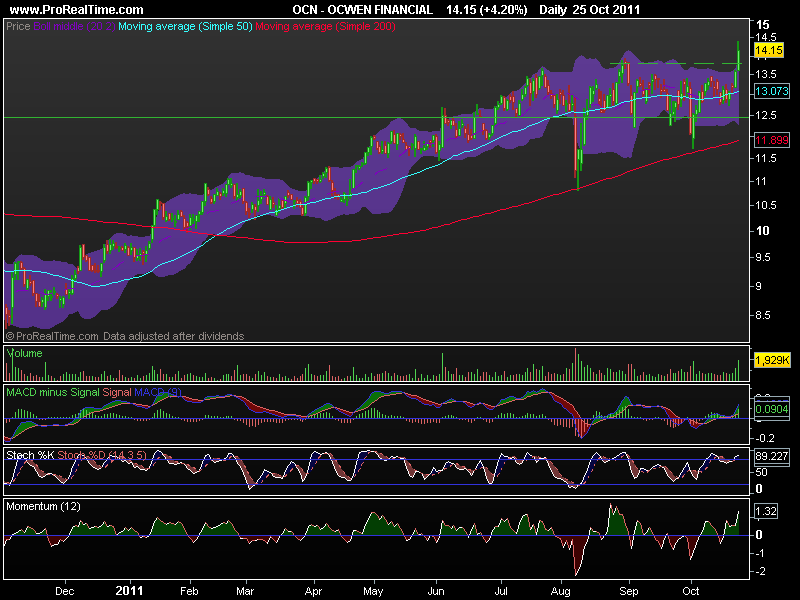Click the yellow 1,929K volume tag
Screen dimensions: 800x600
(x=772, y=360)
